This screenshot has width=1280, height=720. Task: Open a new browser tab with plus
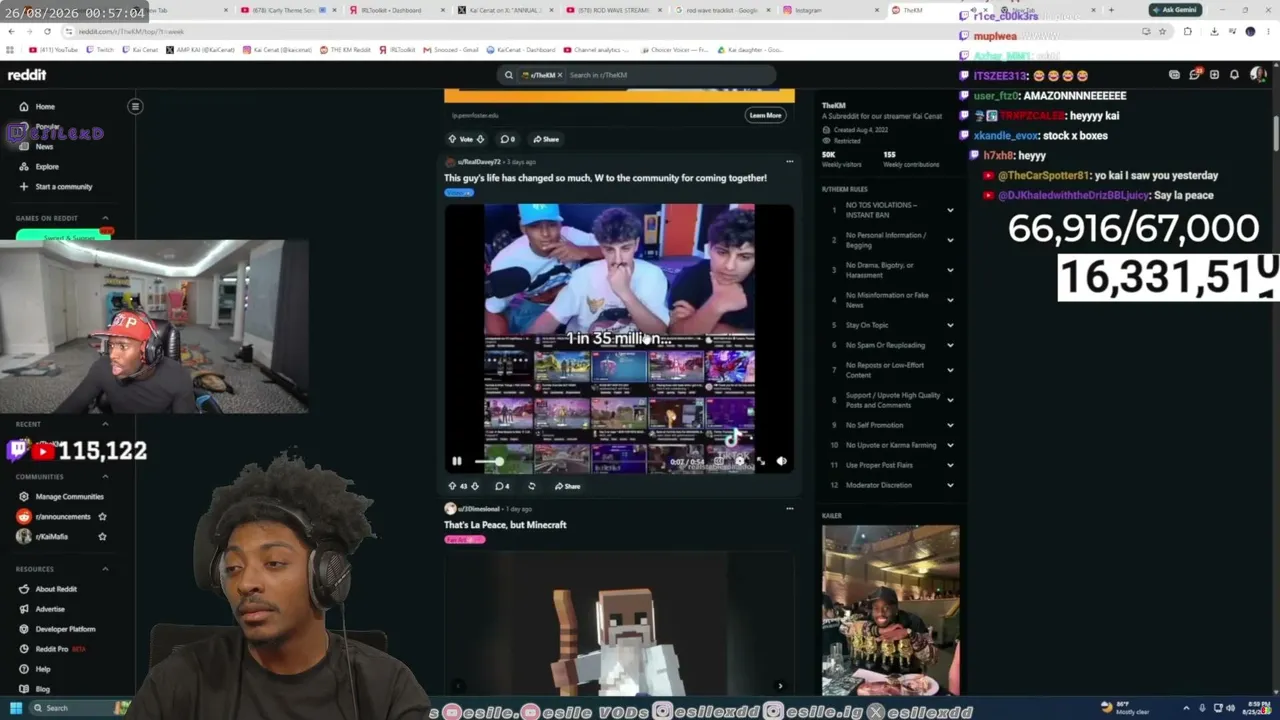tap(1111, 10)
